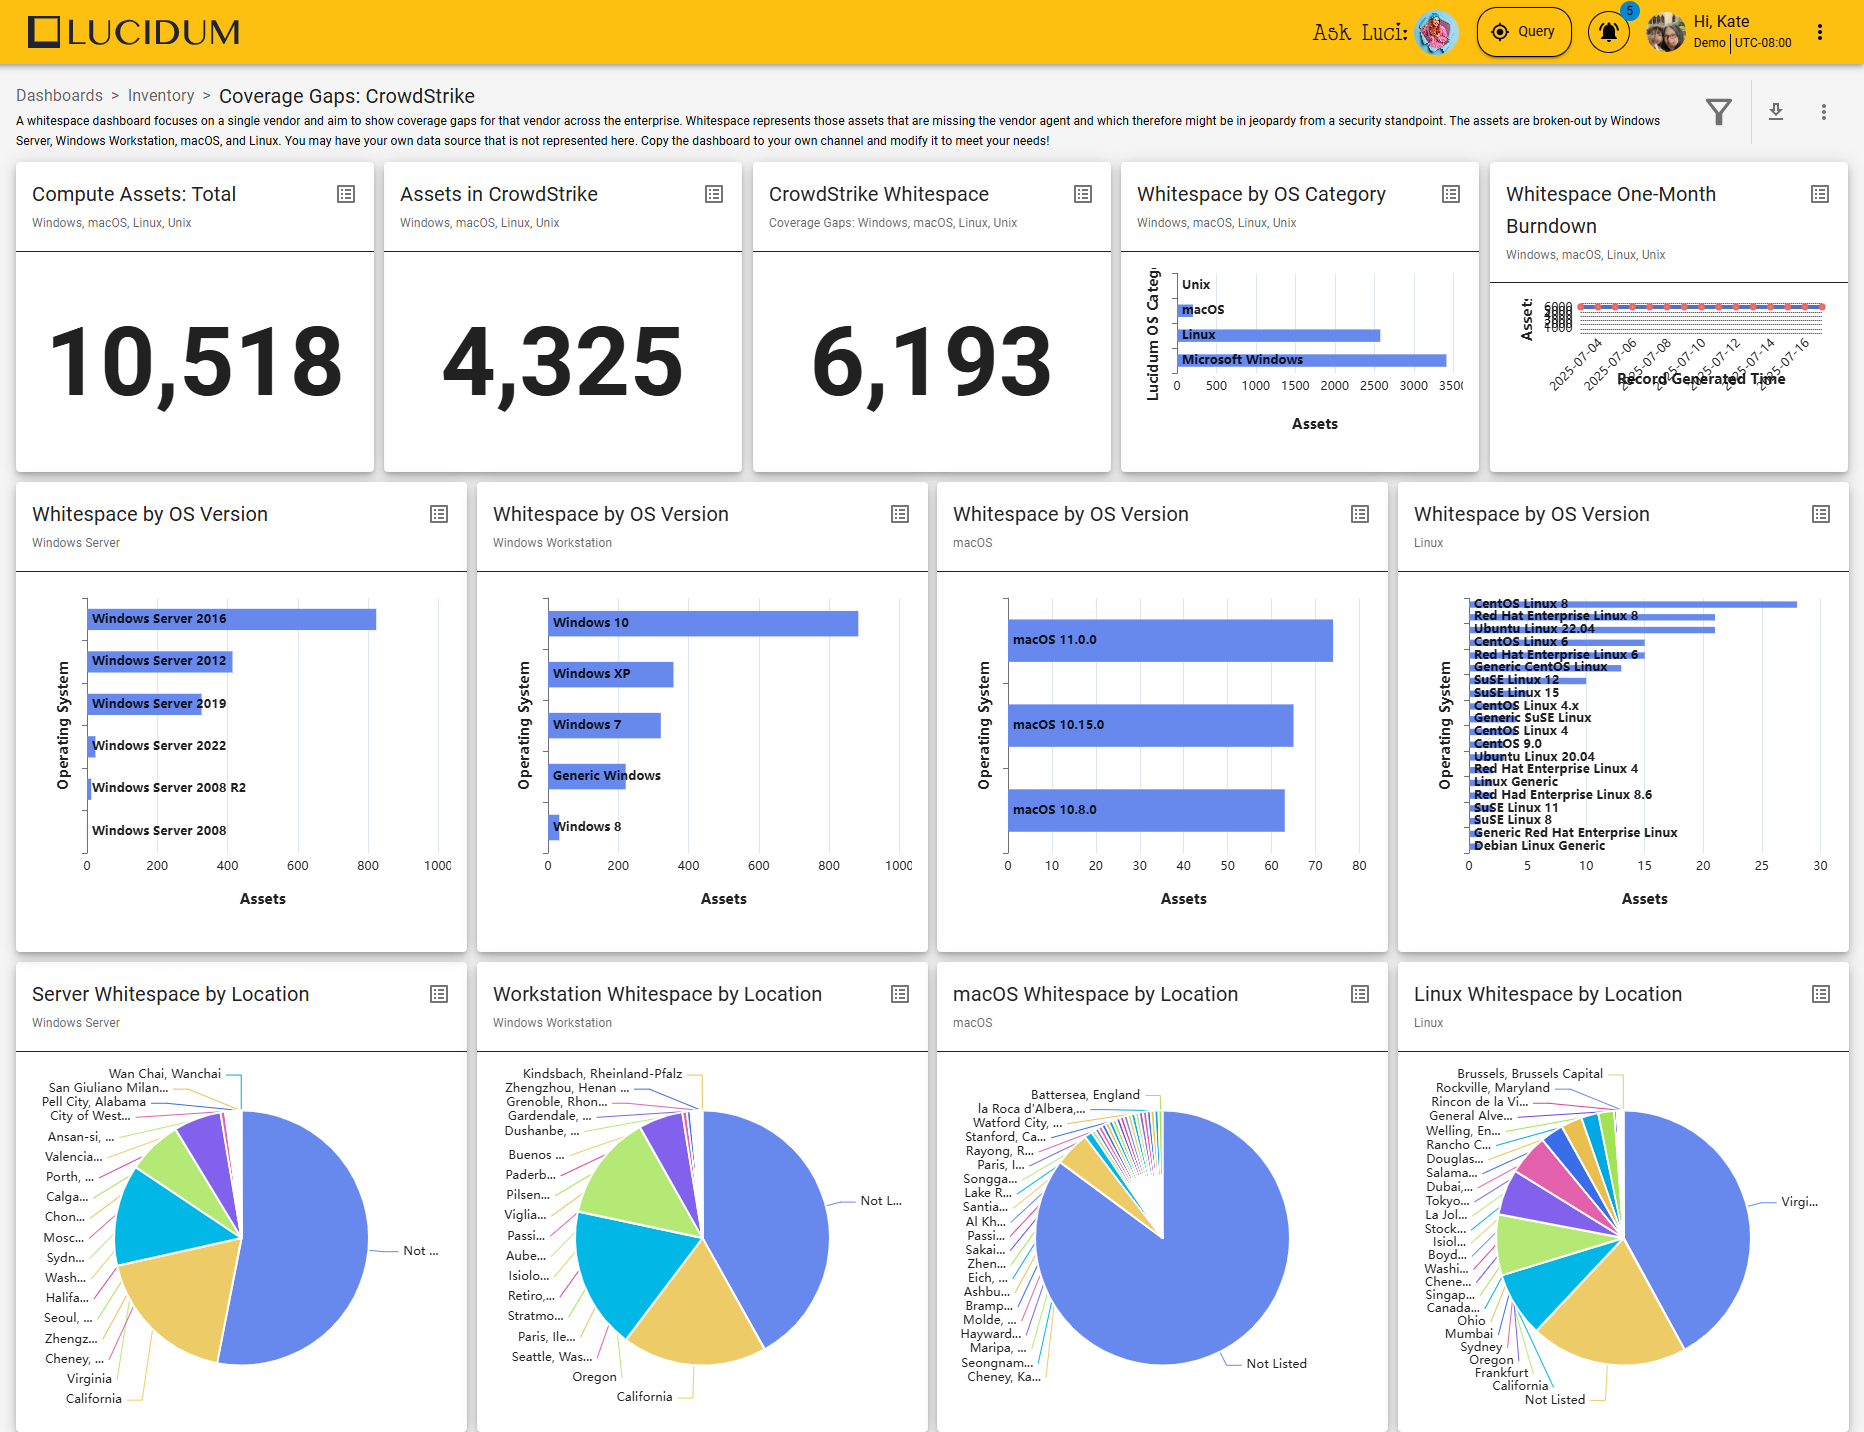This screenshot has width=1864, height=1432.
Task: Click Not Listed label on macOS pie
Action: pyautogui.click(x=1276, y=1364)
